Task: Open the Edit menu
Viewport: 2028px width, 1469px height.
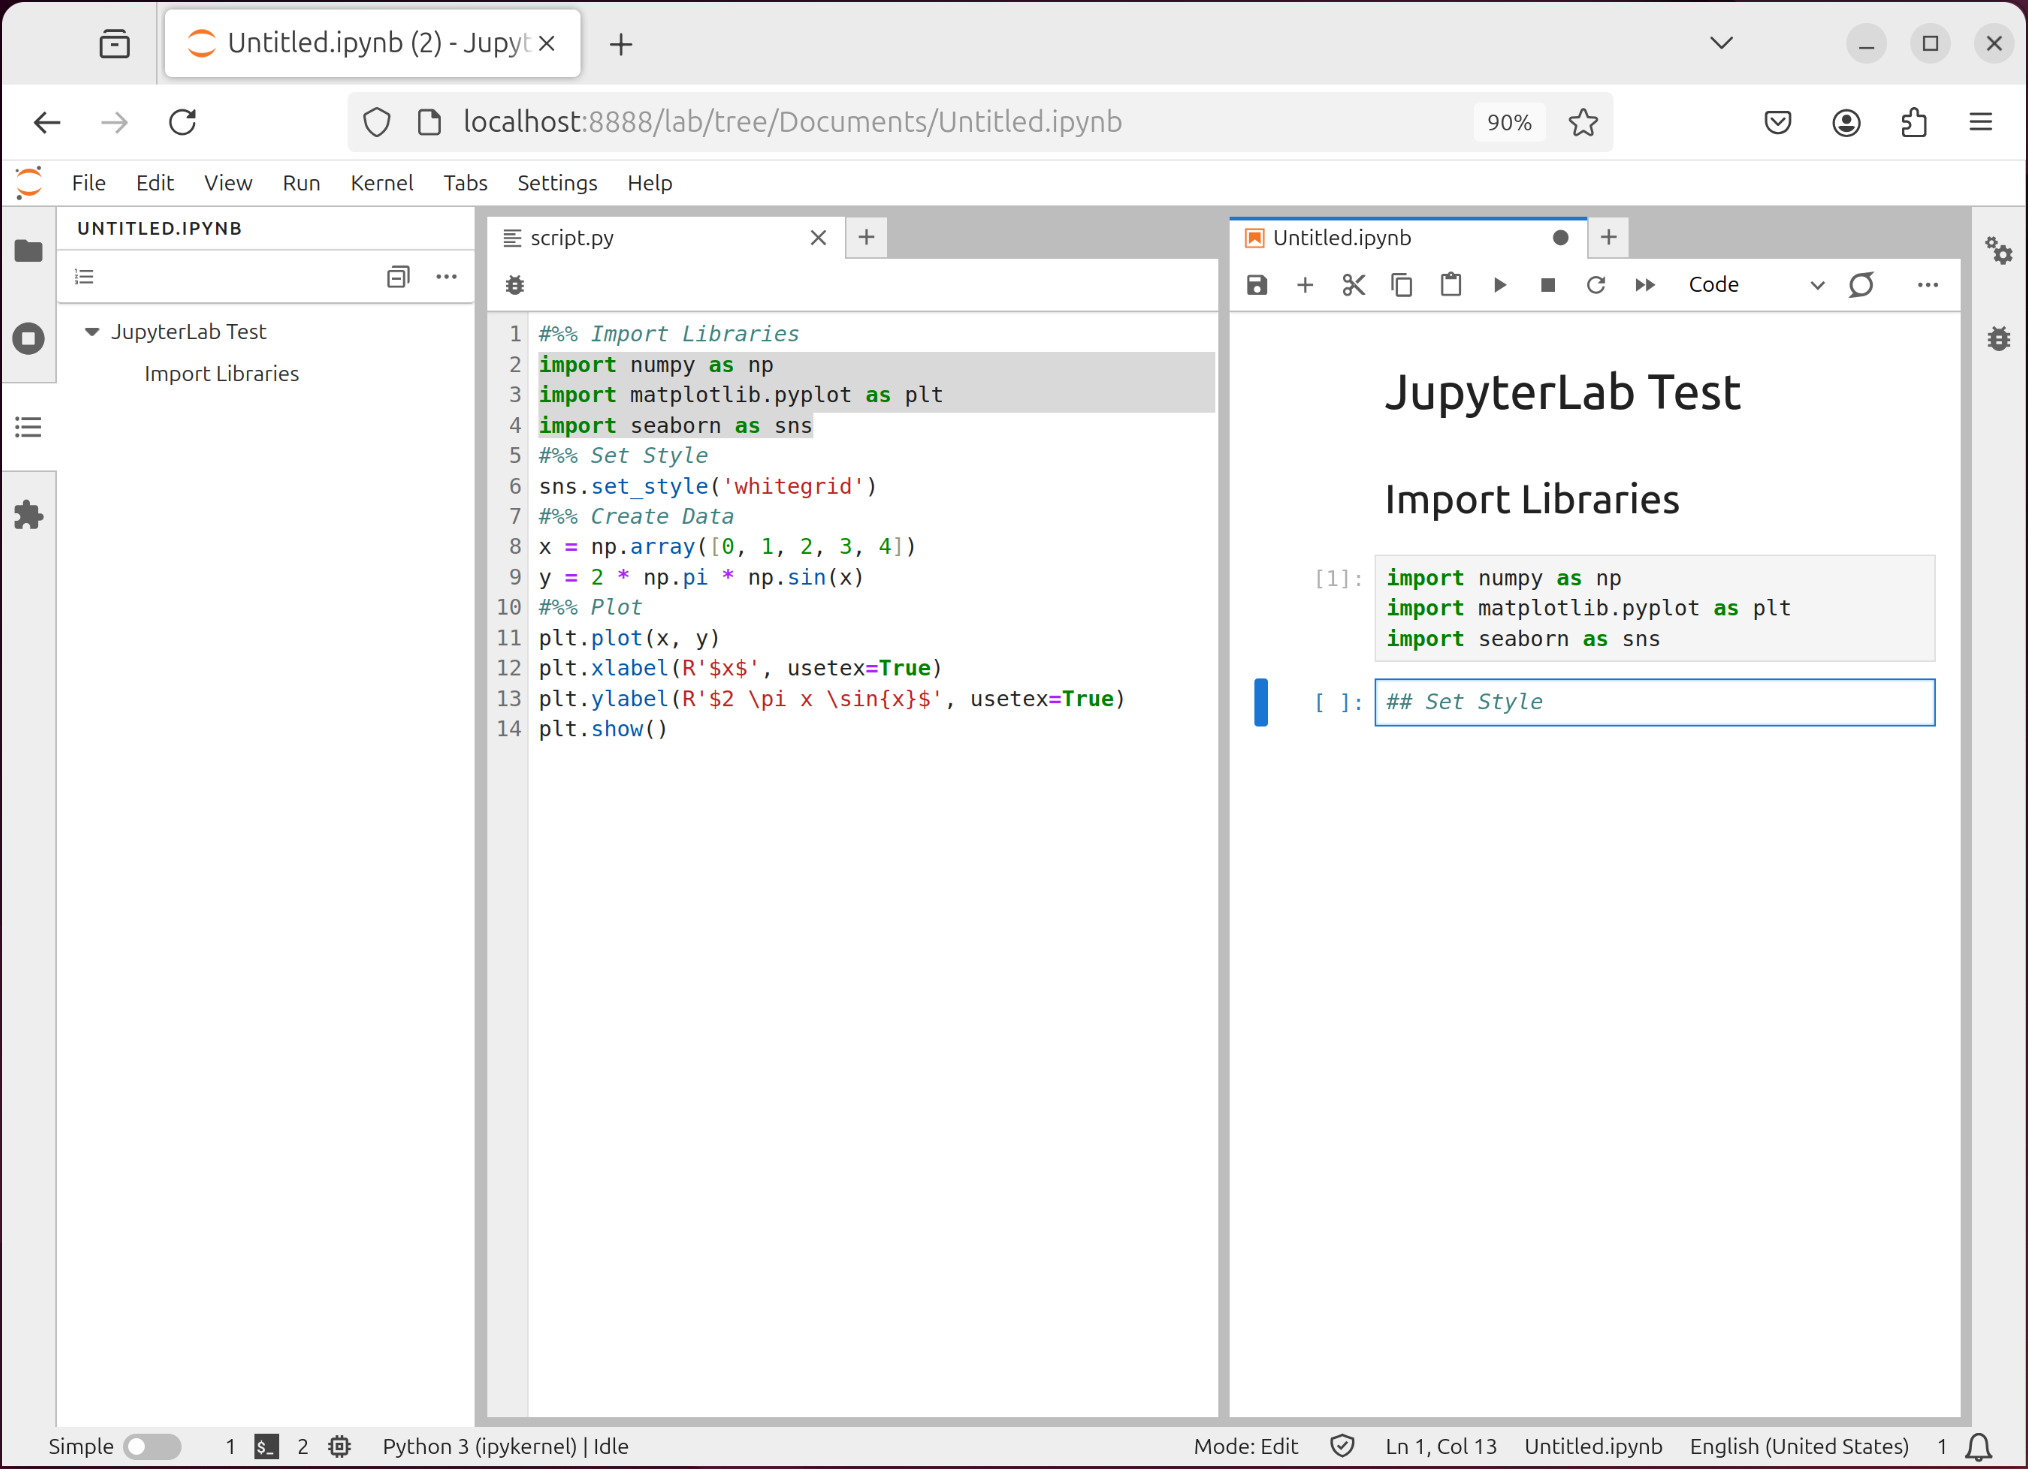Action: click(x=155, y=183)
